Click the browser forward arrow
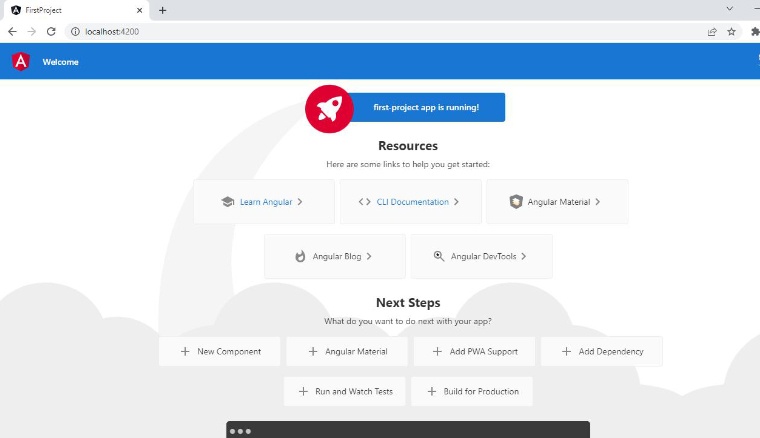This screenshot has width=760, height=438. tap(32, 31)
